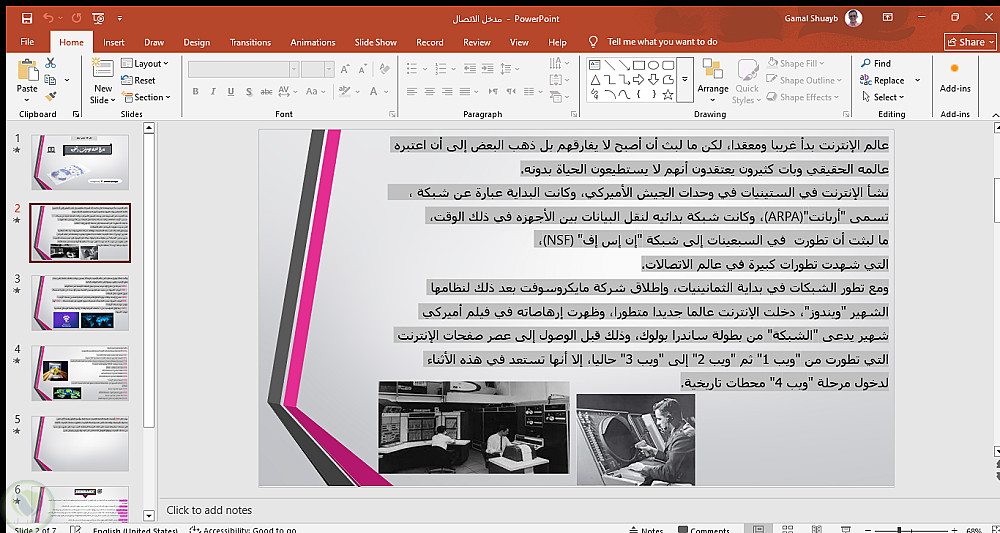
Task: Toggle text Shadow formatting
Action: point(249,91)
